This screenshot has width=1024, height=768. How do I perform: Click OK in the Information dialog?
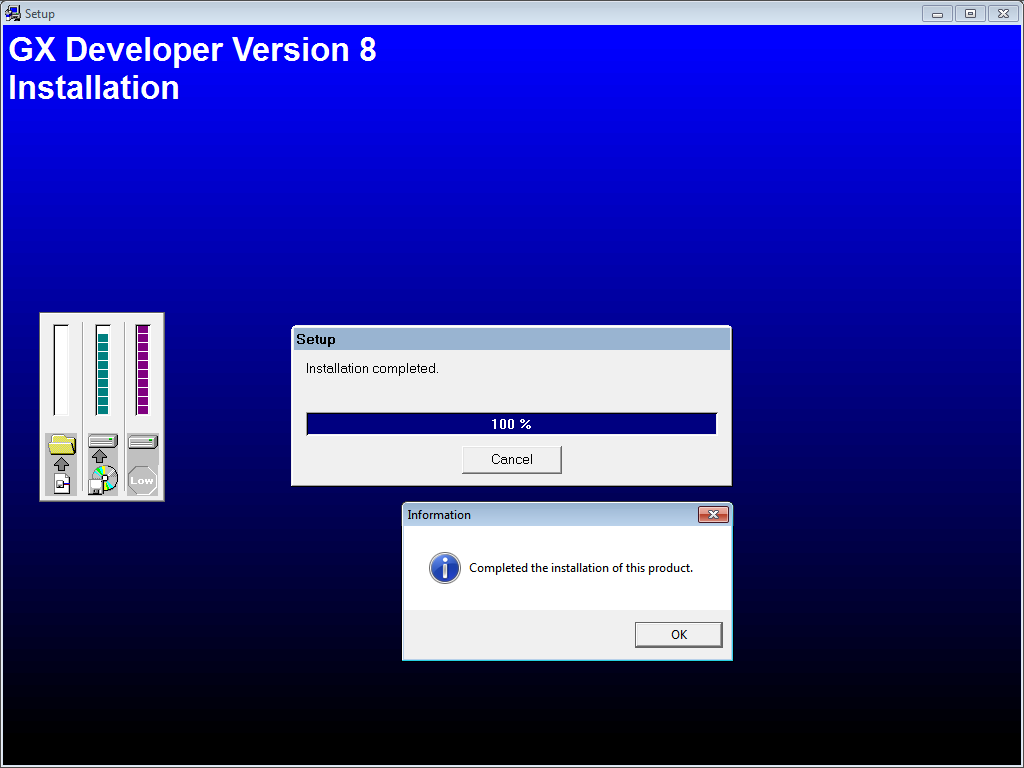point(679,634)
